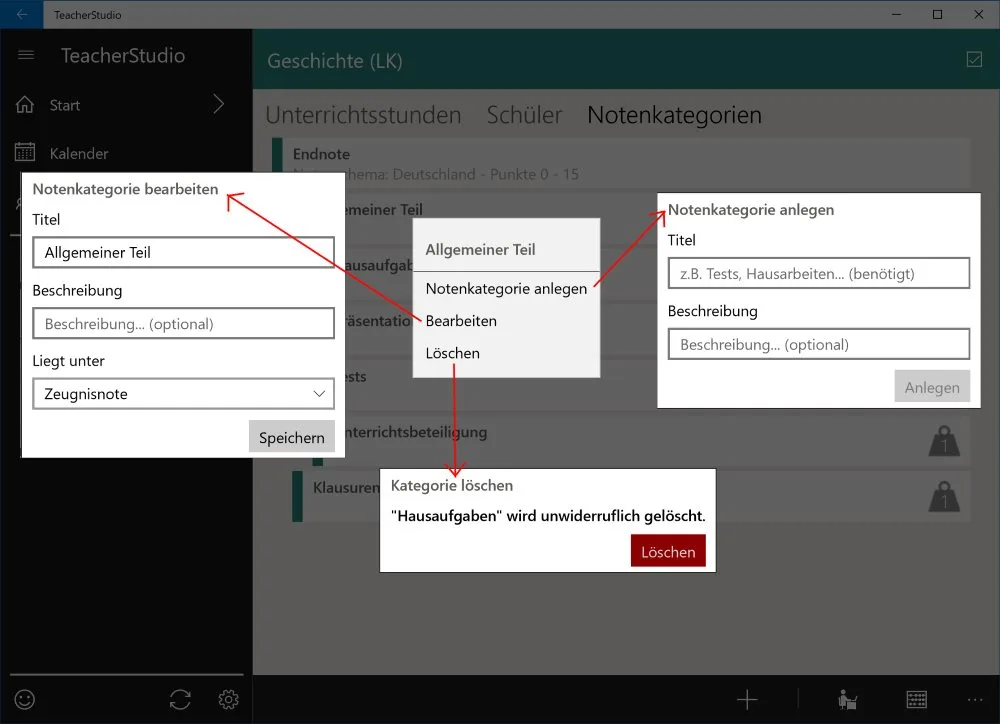Switch to the Unterrichtsstunden tab

363,115
